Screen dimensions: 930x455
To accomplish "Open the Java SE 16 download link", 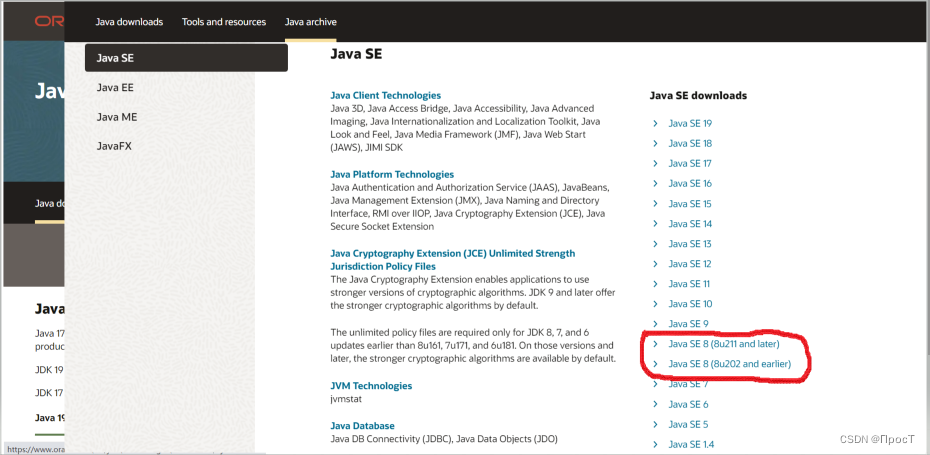I will pos(690,184).
